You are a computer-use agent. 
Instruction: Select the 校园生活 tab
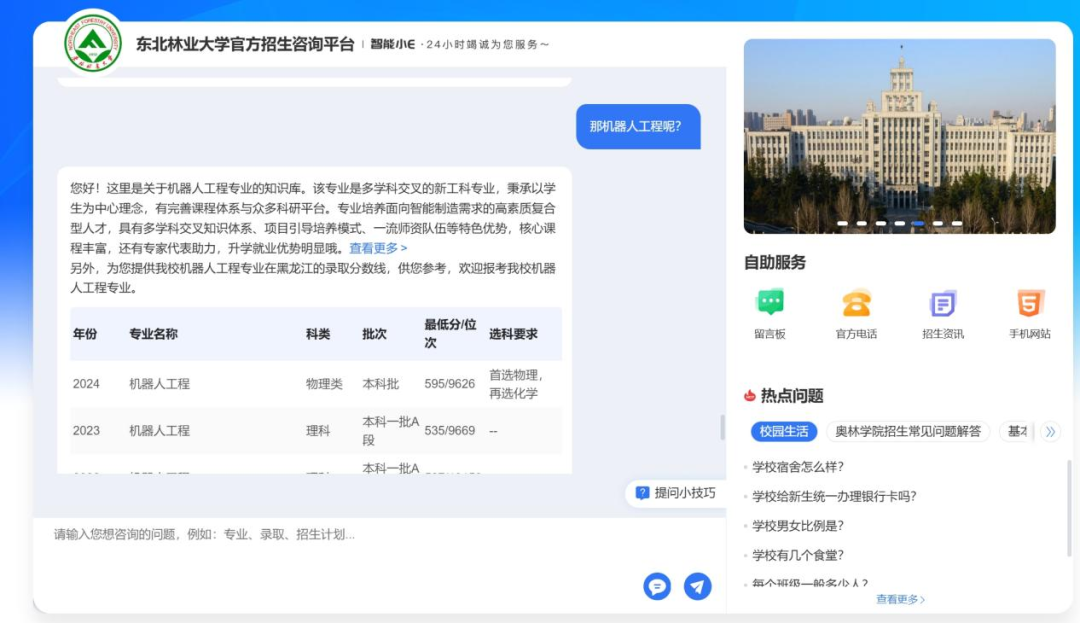[x=784, y=431]
